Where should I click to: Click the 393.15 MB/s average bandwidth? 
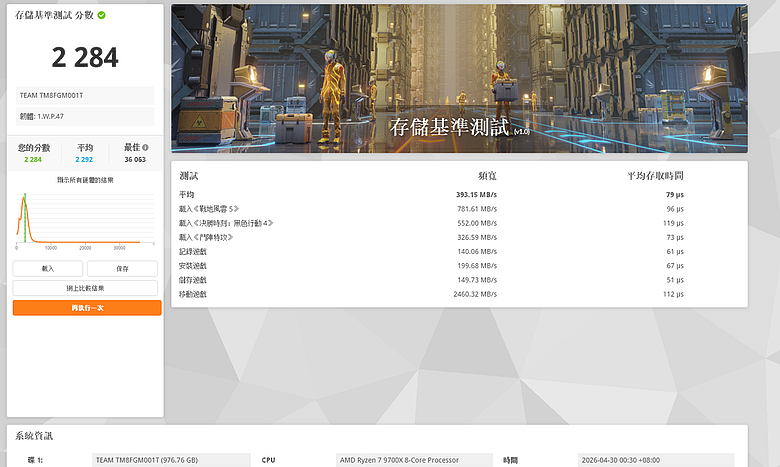[x=476, y=194]
